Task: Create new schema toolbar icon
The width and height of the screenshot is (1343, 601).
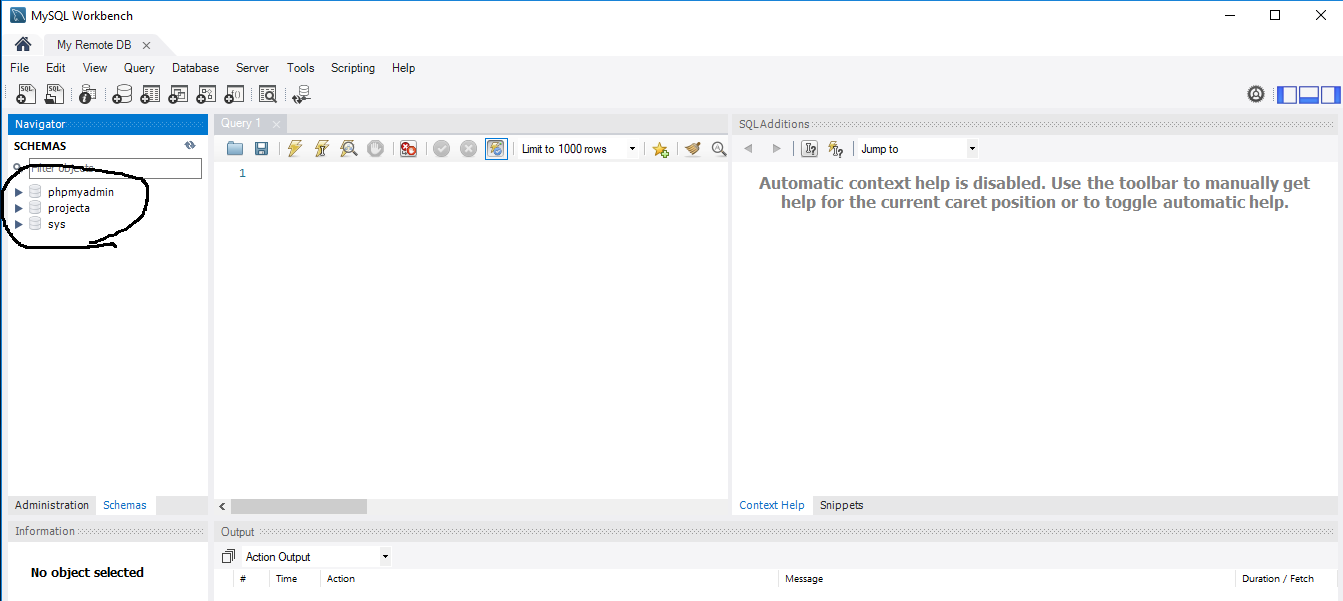Action: click(x=122, y=94)
